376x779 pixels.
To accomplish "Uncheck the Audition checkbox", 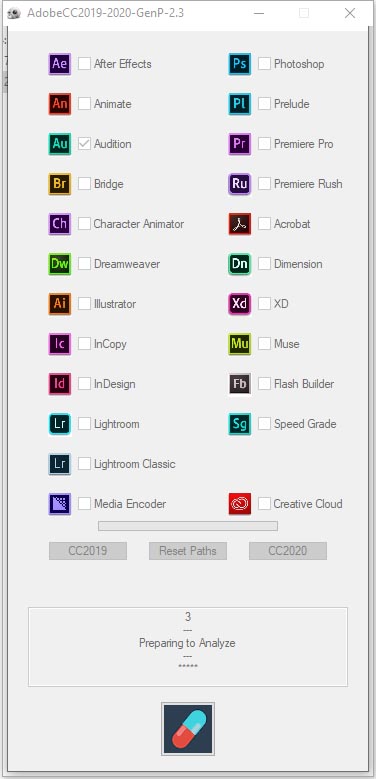I will 84,144.
